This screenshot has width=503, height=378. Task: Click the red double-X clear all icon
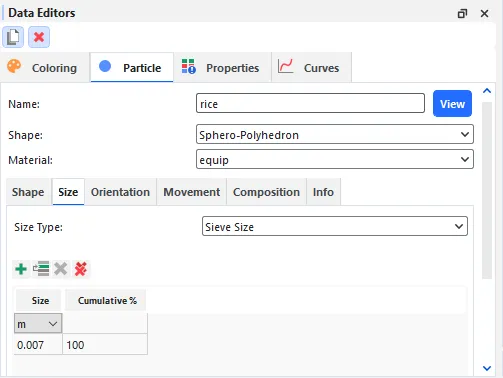coord(81,269)
